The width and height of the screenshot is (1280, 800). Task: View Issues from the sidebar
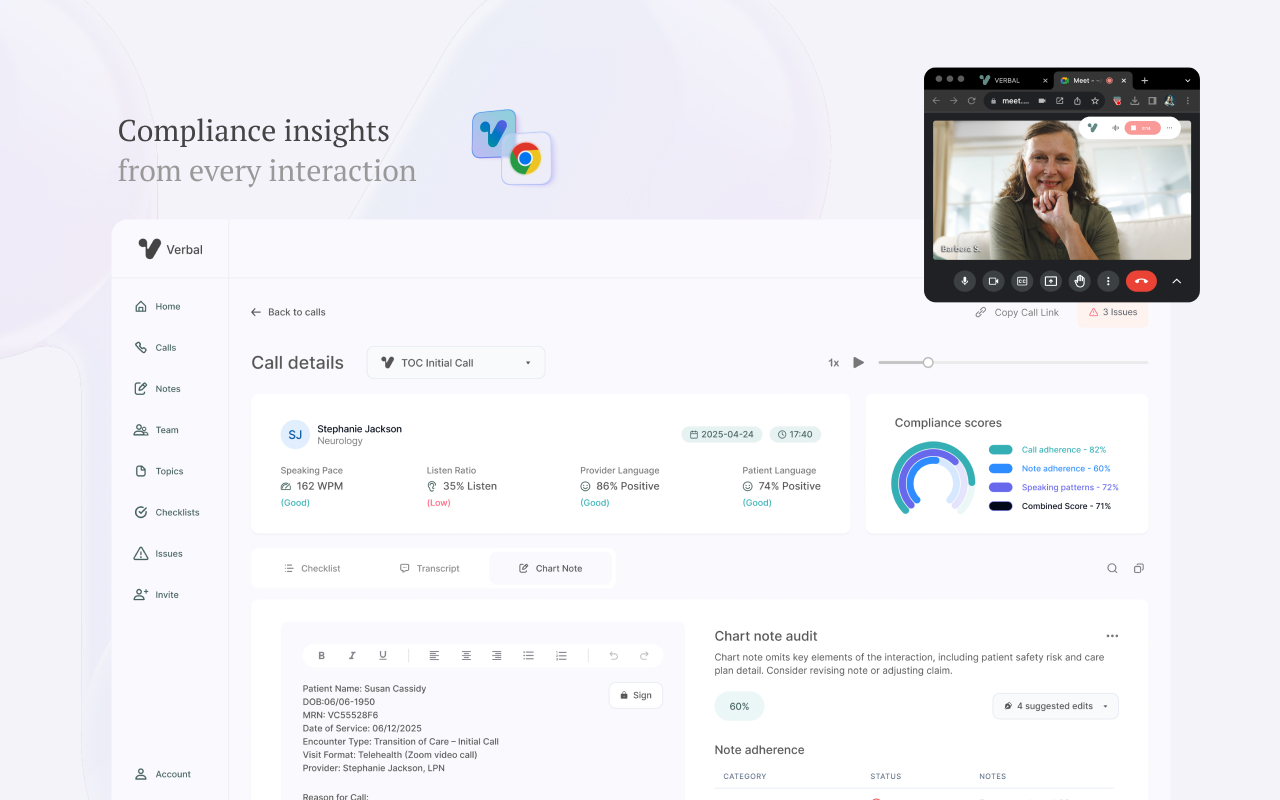158,553
